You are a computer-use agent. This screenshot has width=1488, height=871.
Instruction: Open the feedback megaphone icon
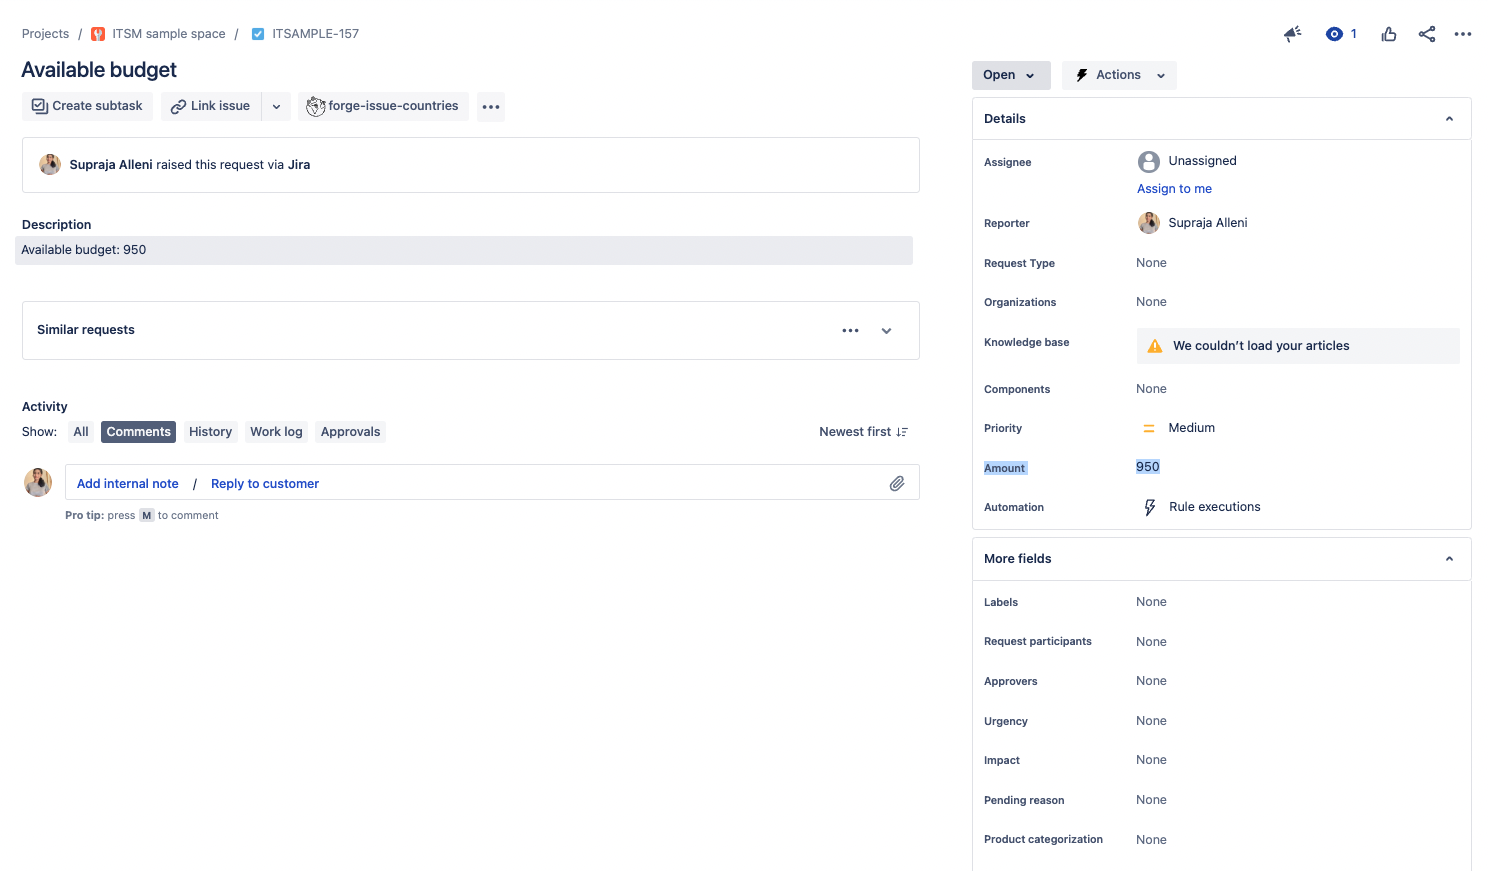(x=1292, y=33)
